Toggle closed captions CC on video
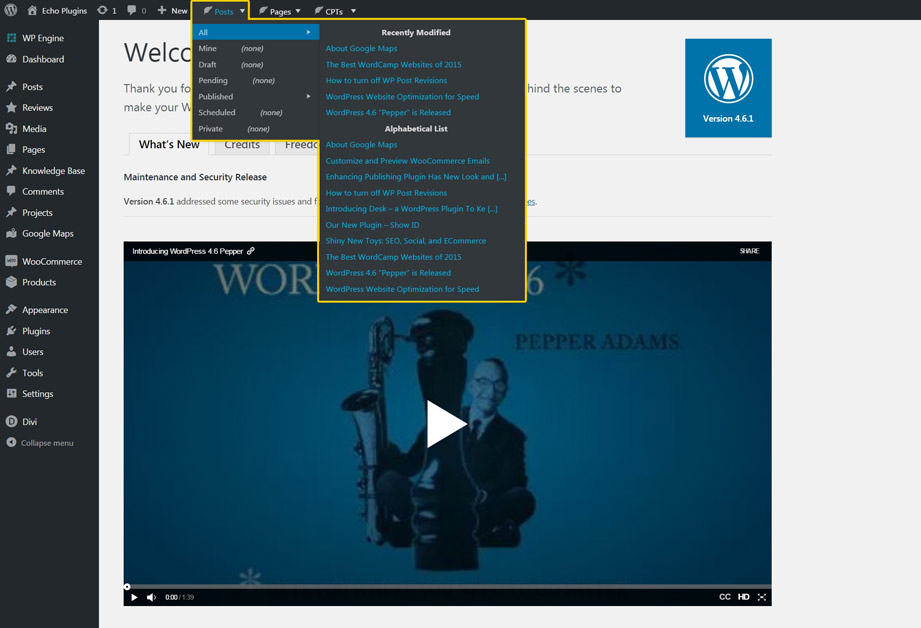Image resolution: width=921 pixels, height=628 pixels. pos(725,597)
